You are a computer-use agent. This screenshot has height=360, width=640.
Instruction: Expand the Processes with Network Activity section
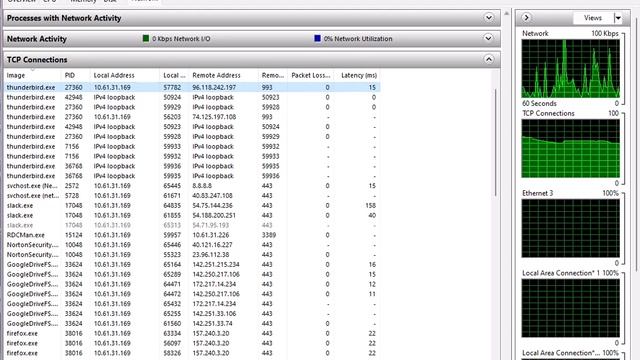click(x=489, y=18)
